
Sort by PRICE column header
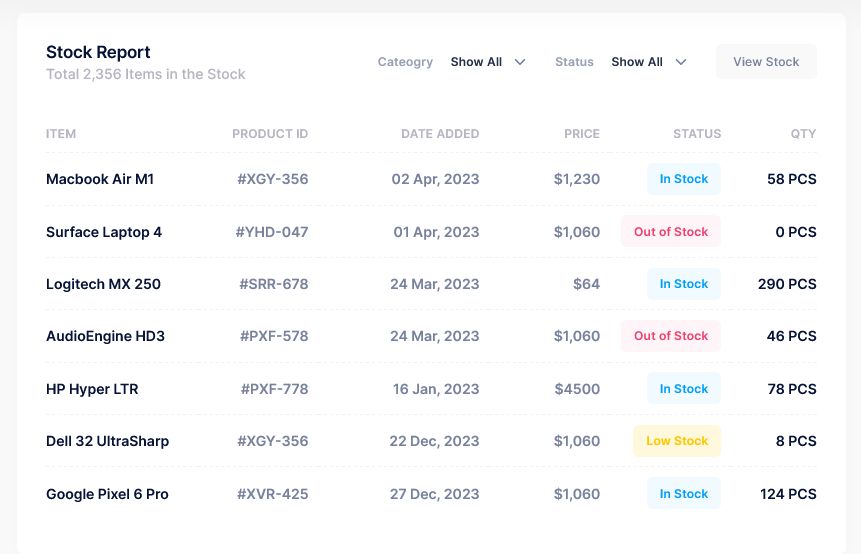coord(582,134)
